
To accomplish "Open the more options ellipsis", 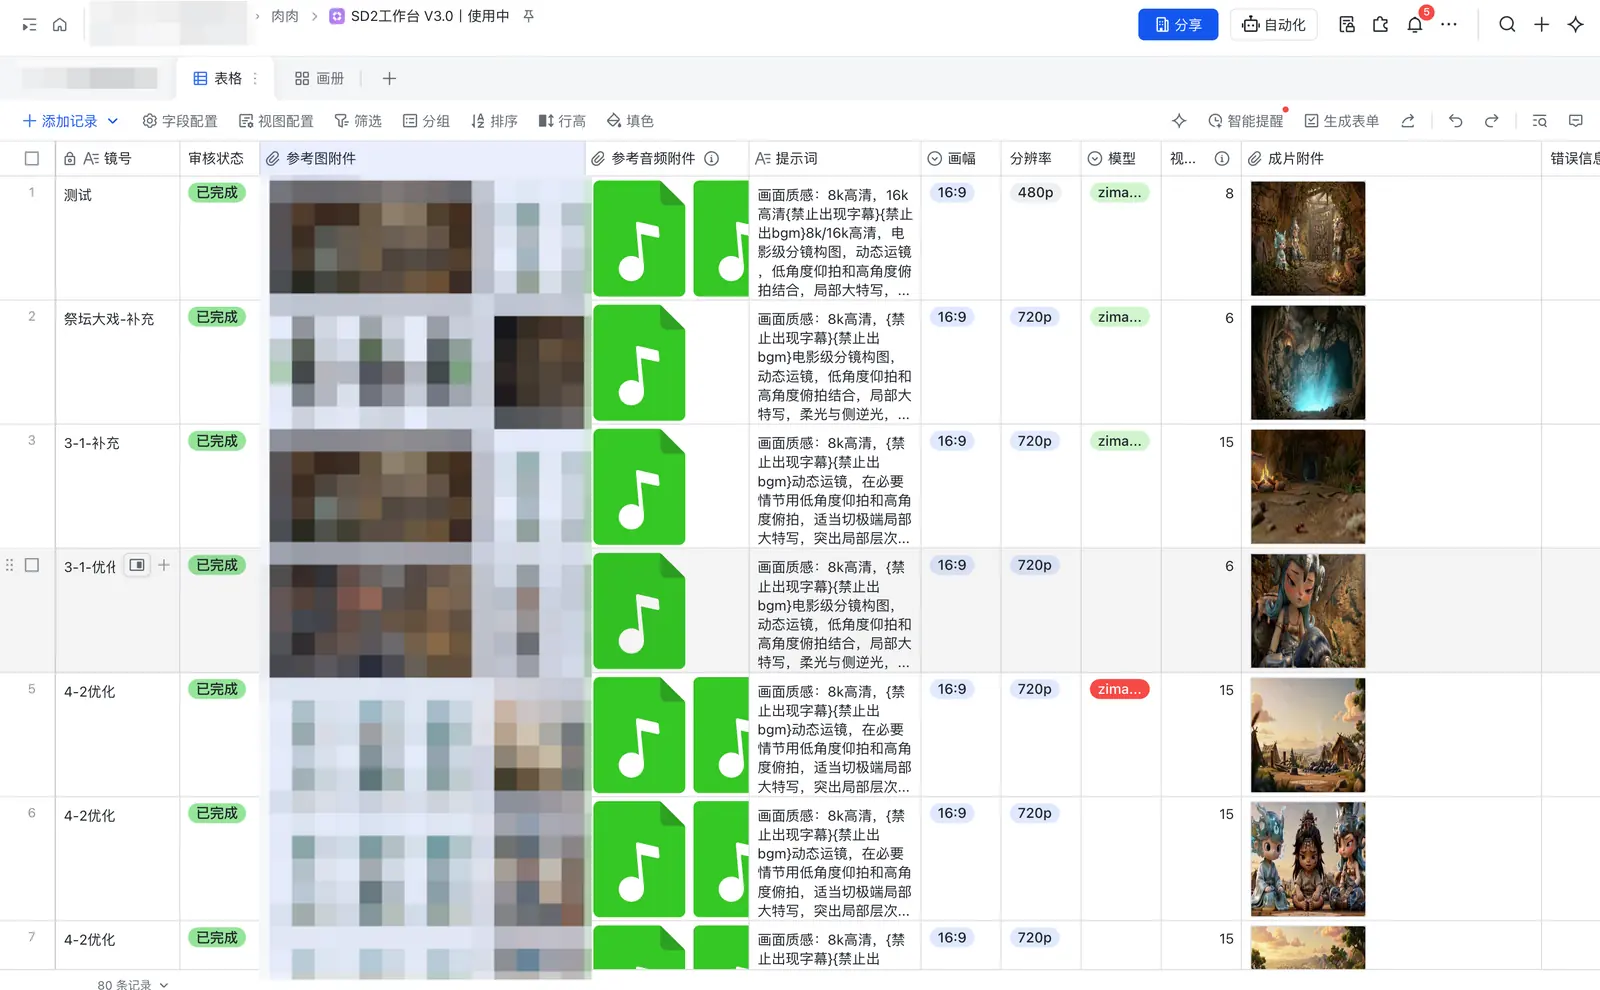I will [1449, 25].
